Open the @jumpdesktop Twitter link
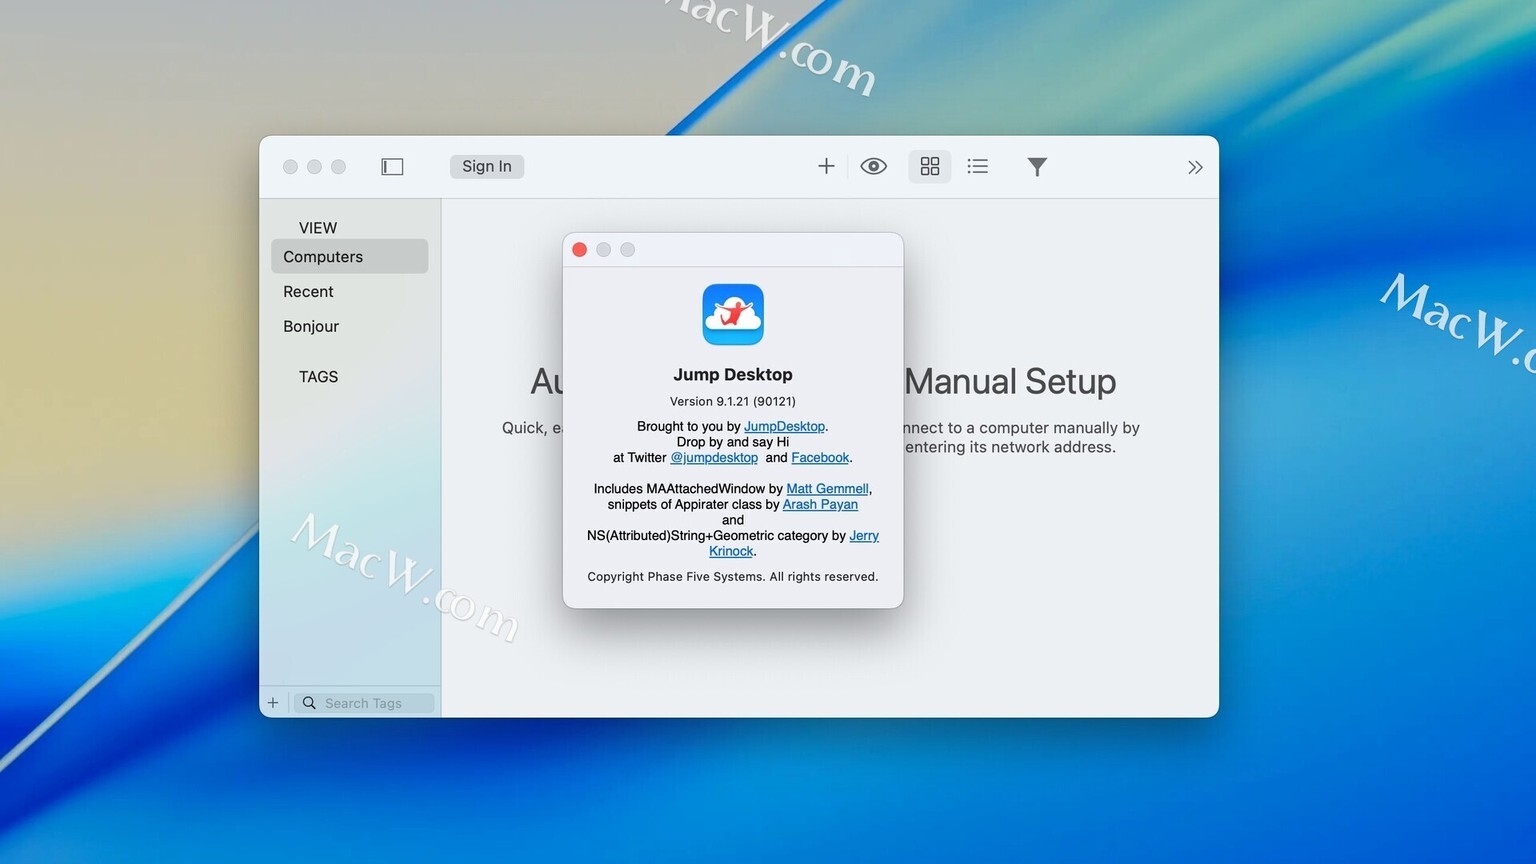 pyautogui.click(x=714, y=458)
